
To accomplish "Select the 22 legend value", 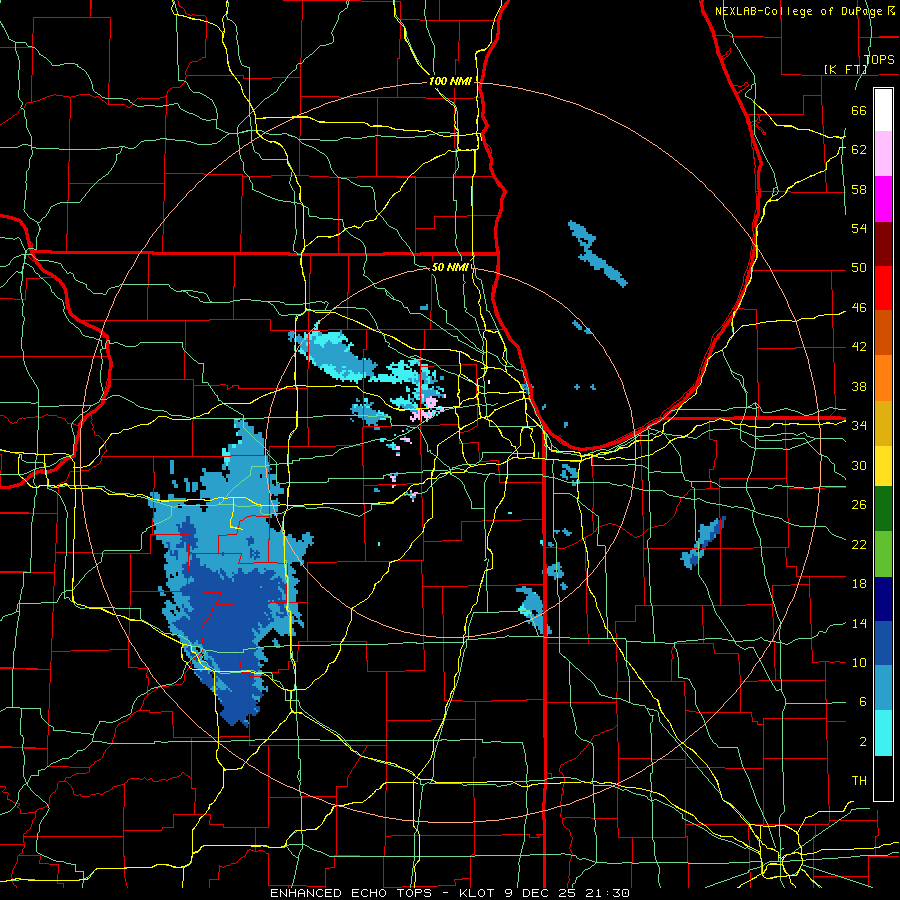I will coord(859,544).
